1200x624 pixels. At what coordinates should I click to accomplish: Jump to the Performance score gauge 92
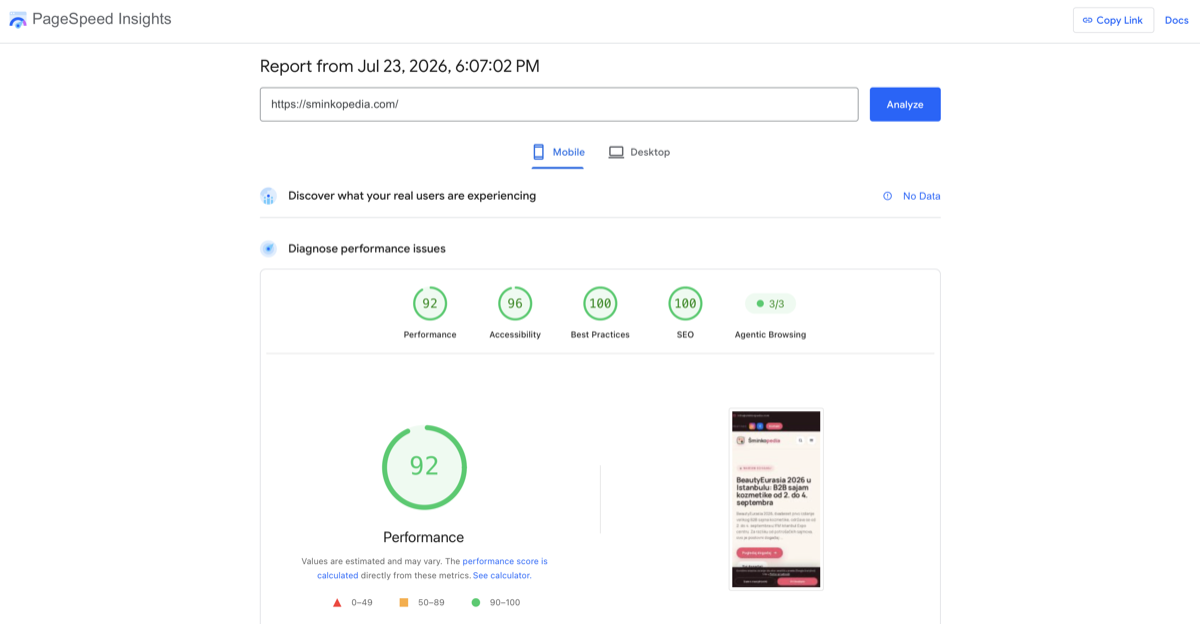click(x=430, y=304)
